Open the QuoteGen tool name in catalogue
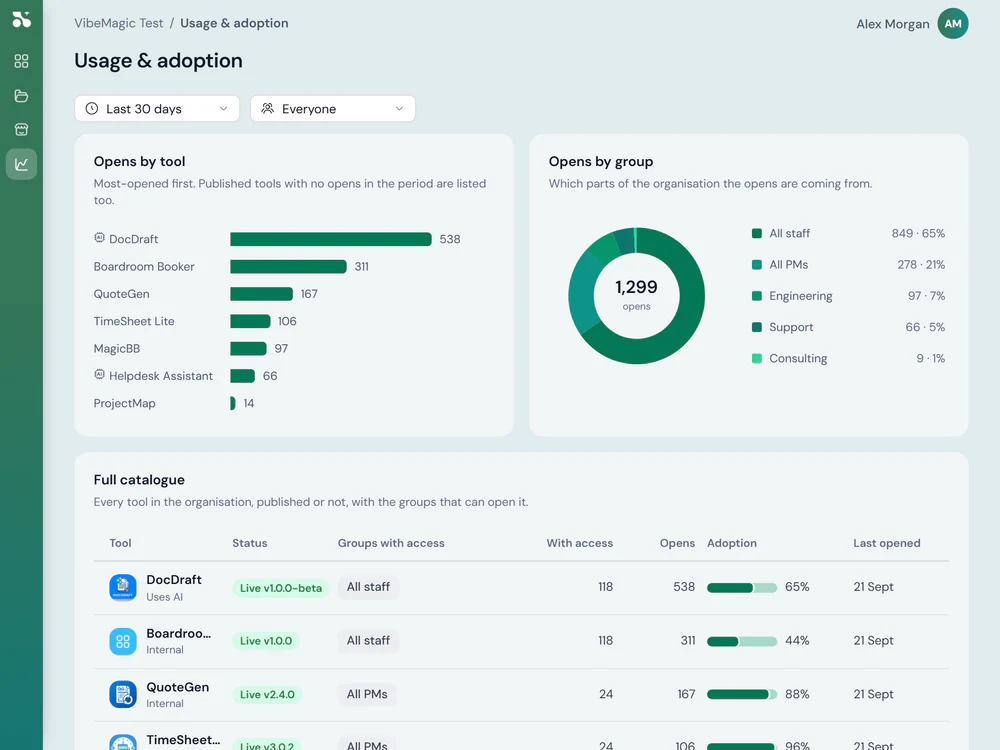Viewport: 1000px width, 750px height. [177, 687]
